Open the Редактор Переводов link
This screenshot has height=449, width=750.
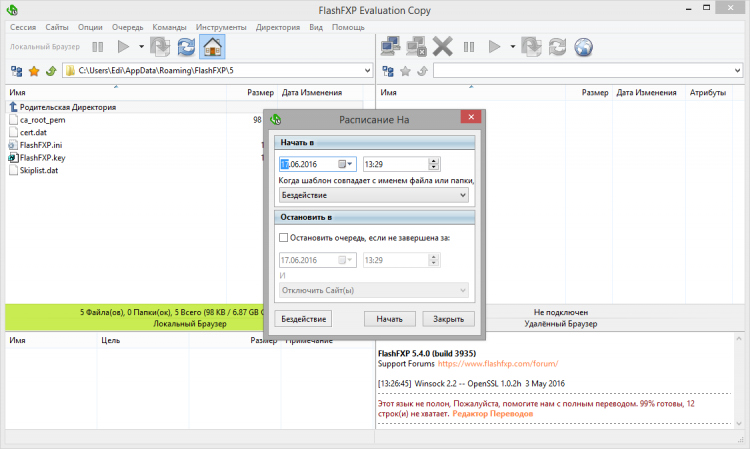[x=492, y=414]
